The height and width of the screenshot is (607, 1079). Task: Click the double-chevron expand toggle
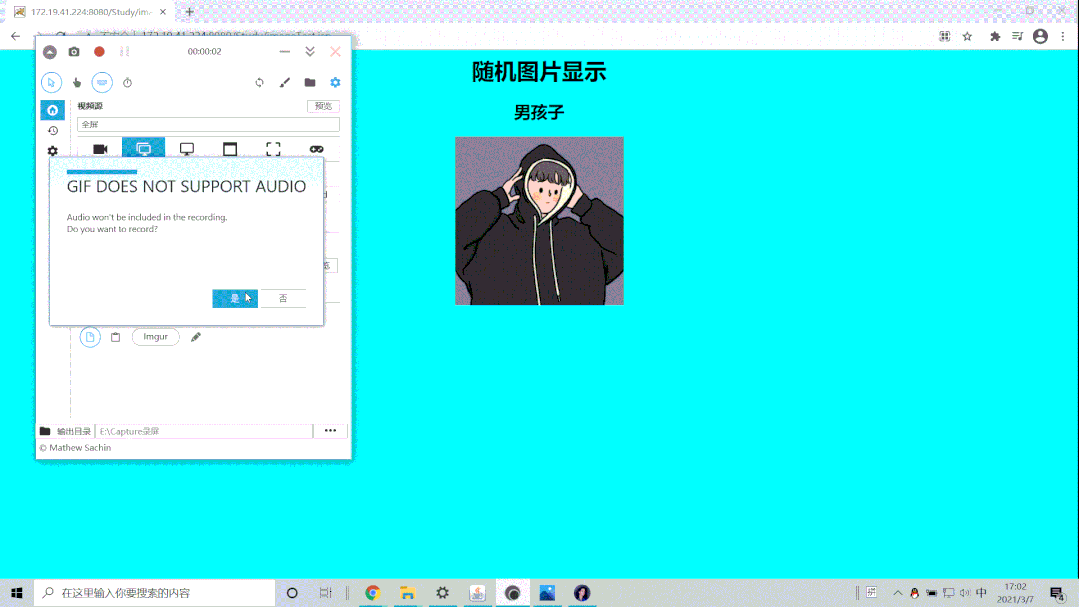pos(310,52)
